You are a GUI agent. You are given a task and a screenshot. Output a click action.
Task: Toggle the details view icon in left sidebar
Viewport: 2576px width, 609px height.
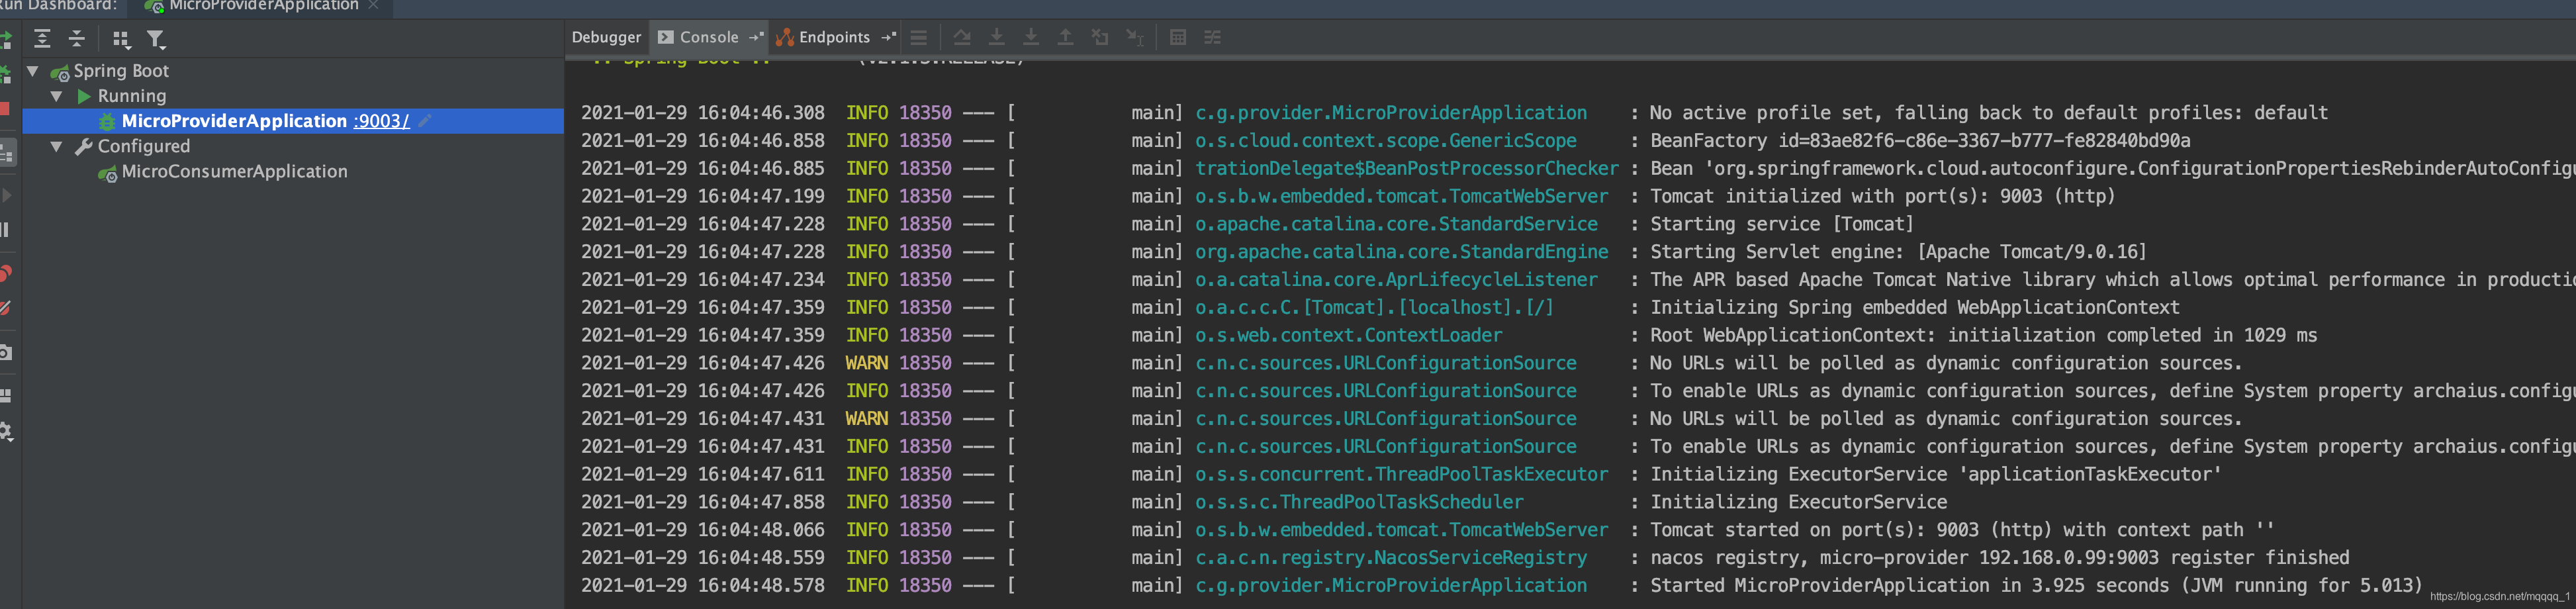click(x=7, y=152)
